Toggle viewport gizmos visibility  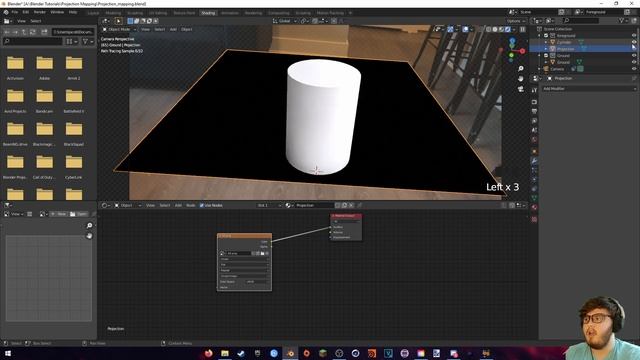[450, 29]
